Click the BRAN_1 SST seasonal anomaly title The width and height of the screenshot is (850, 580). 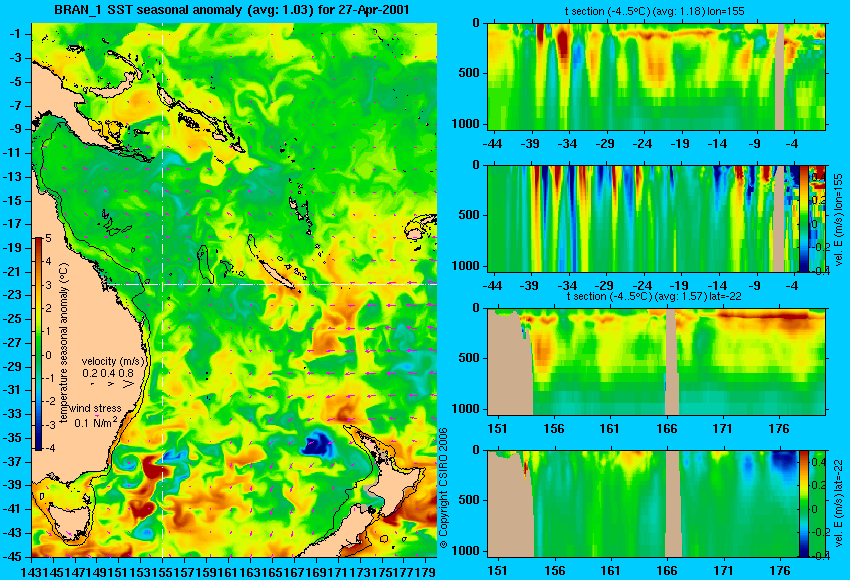tap(231, 10)
